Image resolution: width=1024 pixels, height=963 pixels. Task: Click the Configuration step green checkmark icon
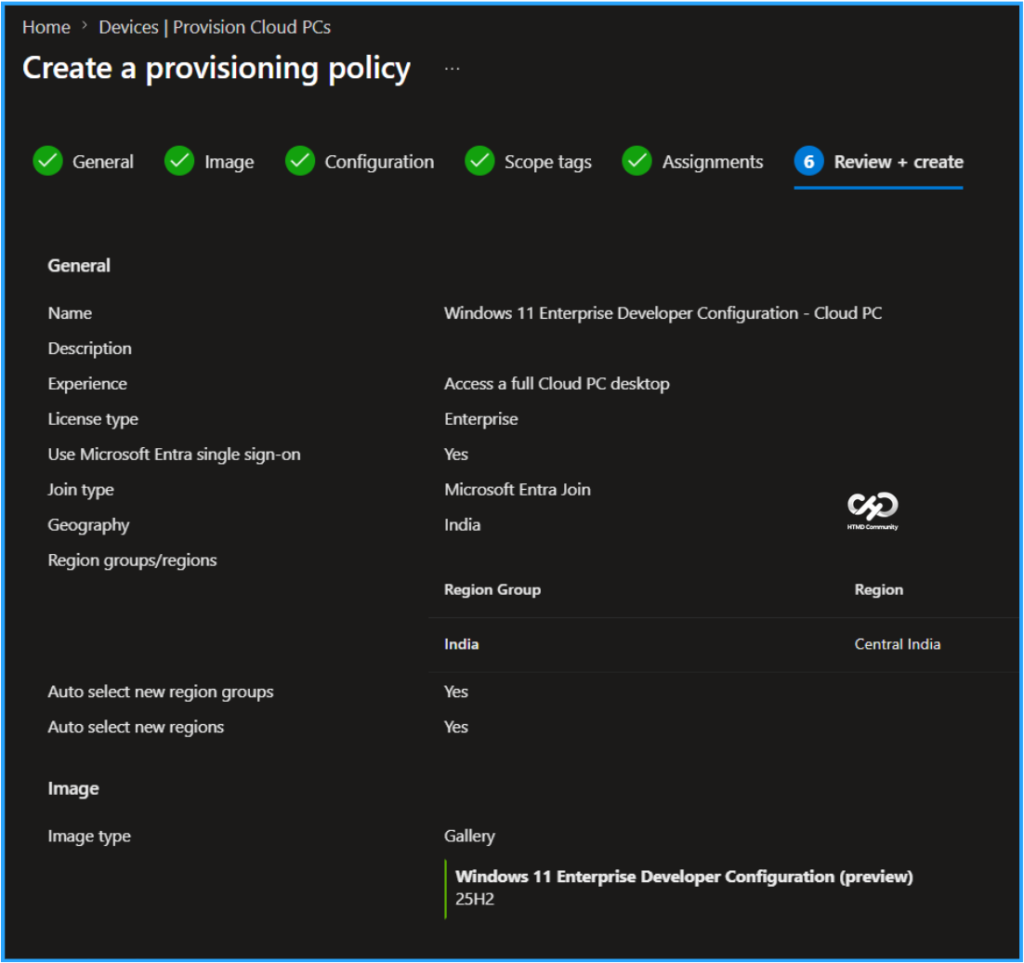click(x=300, y=161)
